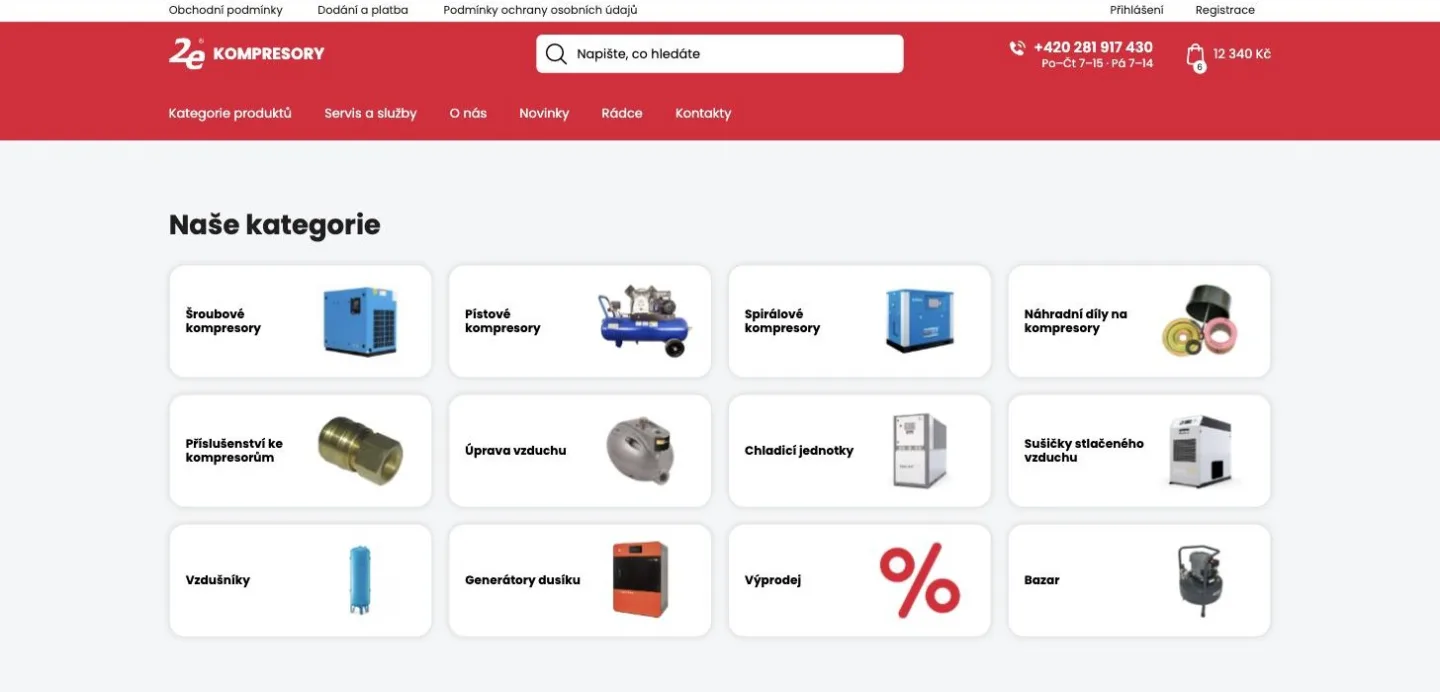Viewport: 1440px width, 692px height.
Task: Open the Bazar category label
Action: [1042, 580]
